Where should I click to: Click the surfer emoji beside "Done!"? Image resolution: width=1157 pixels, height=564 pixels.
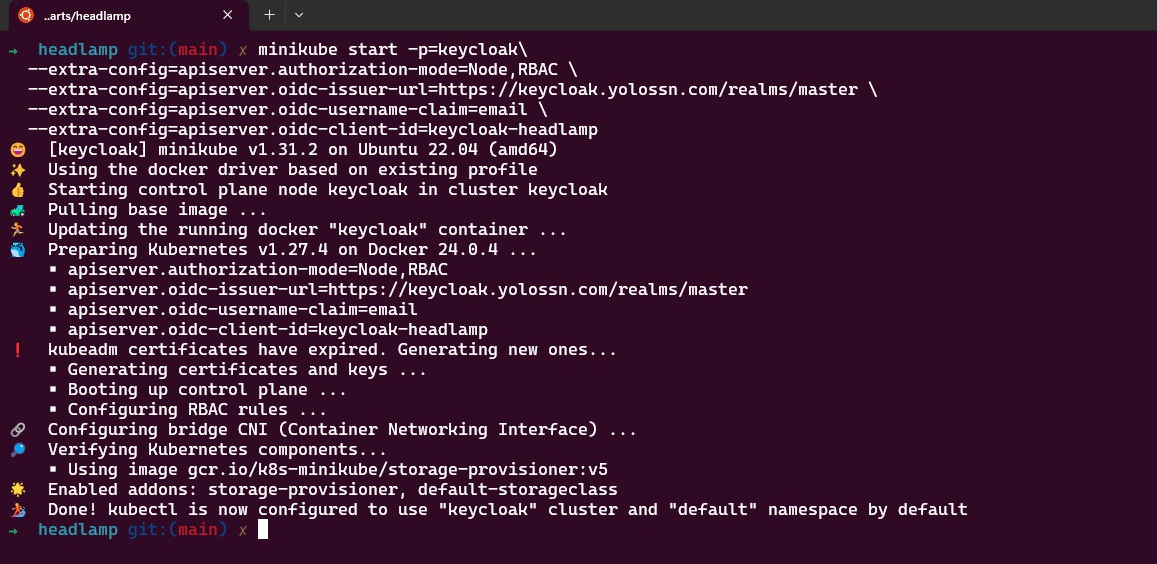pyautogui.click(x=17, y=510)
